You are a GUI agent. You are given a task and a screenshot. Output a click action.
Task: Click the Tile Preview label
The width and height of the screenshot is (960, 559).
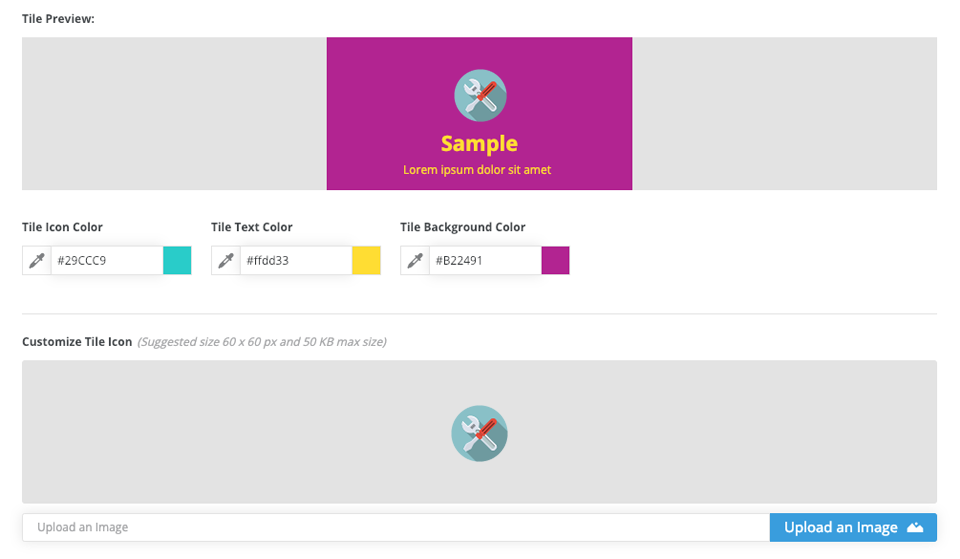point(58,19)
